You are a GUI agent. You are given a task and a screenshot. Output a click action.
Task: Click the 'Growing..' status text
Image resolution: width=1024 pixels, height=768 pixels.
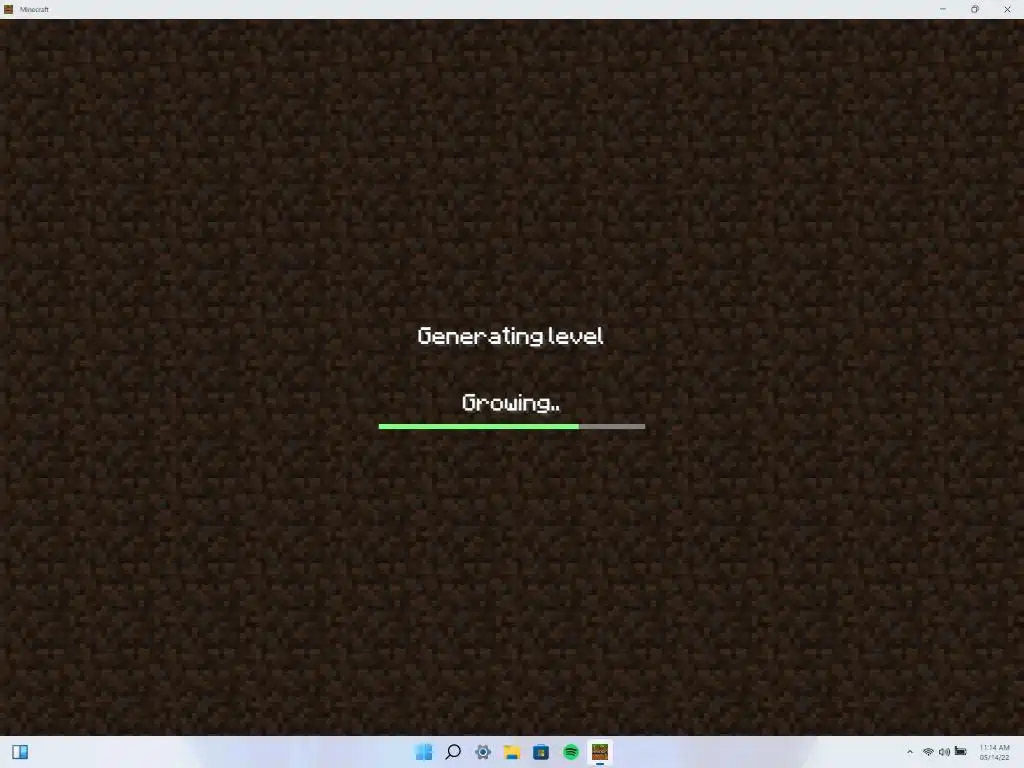(x=511, y=403)
